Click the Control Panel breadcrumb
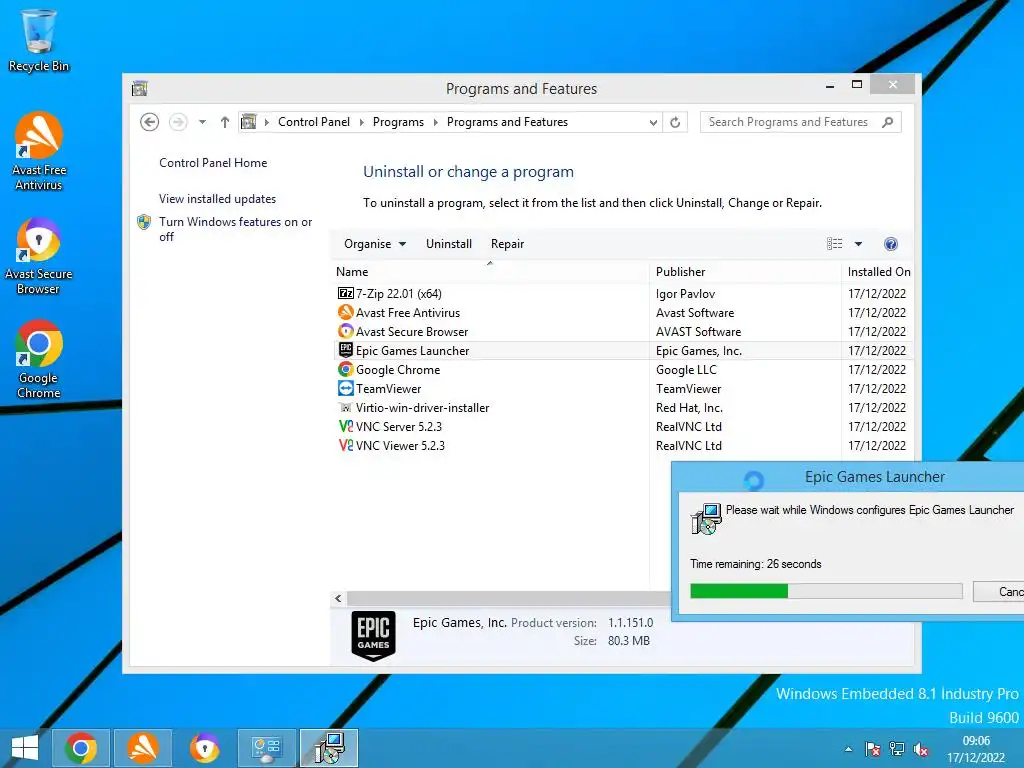Image resolution: width=1024 pixels, height=768 pixels. (x=314, y=122)
